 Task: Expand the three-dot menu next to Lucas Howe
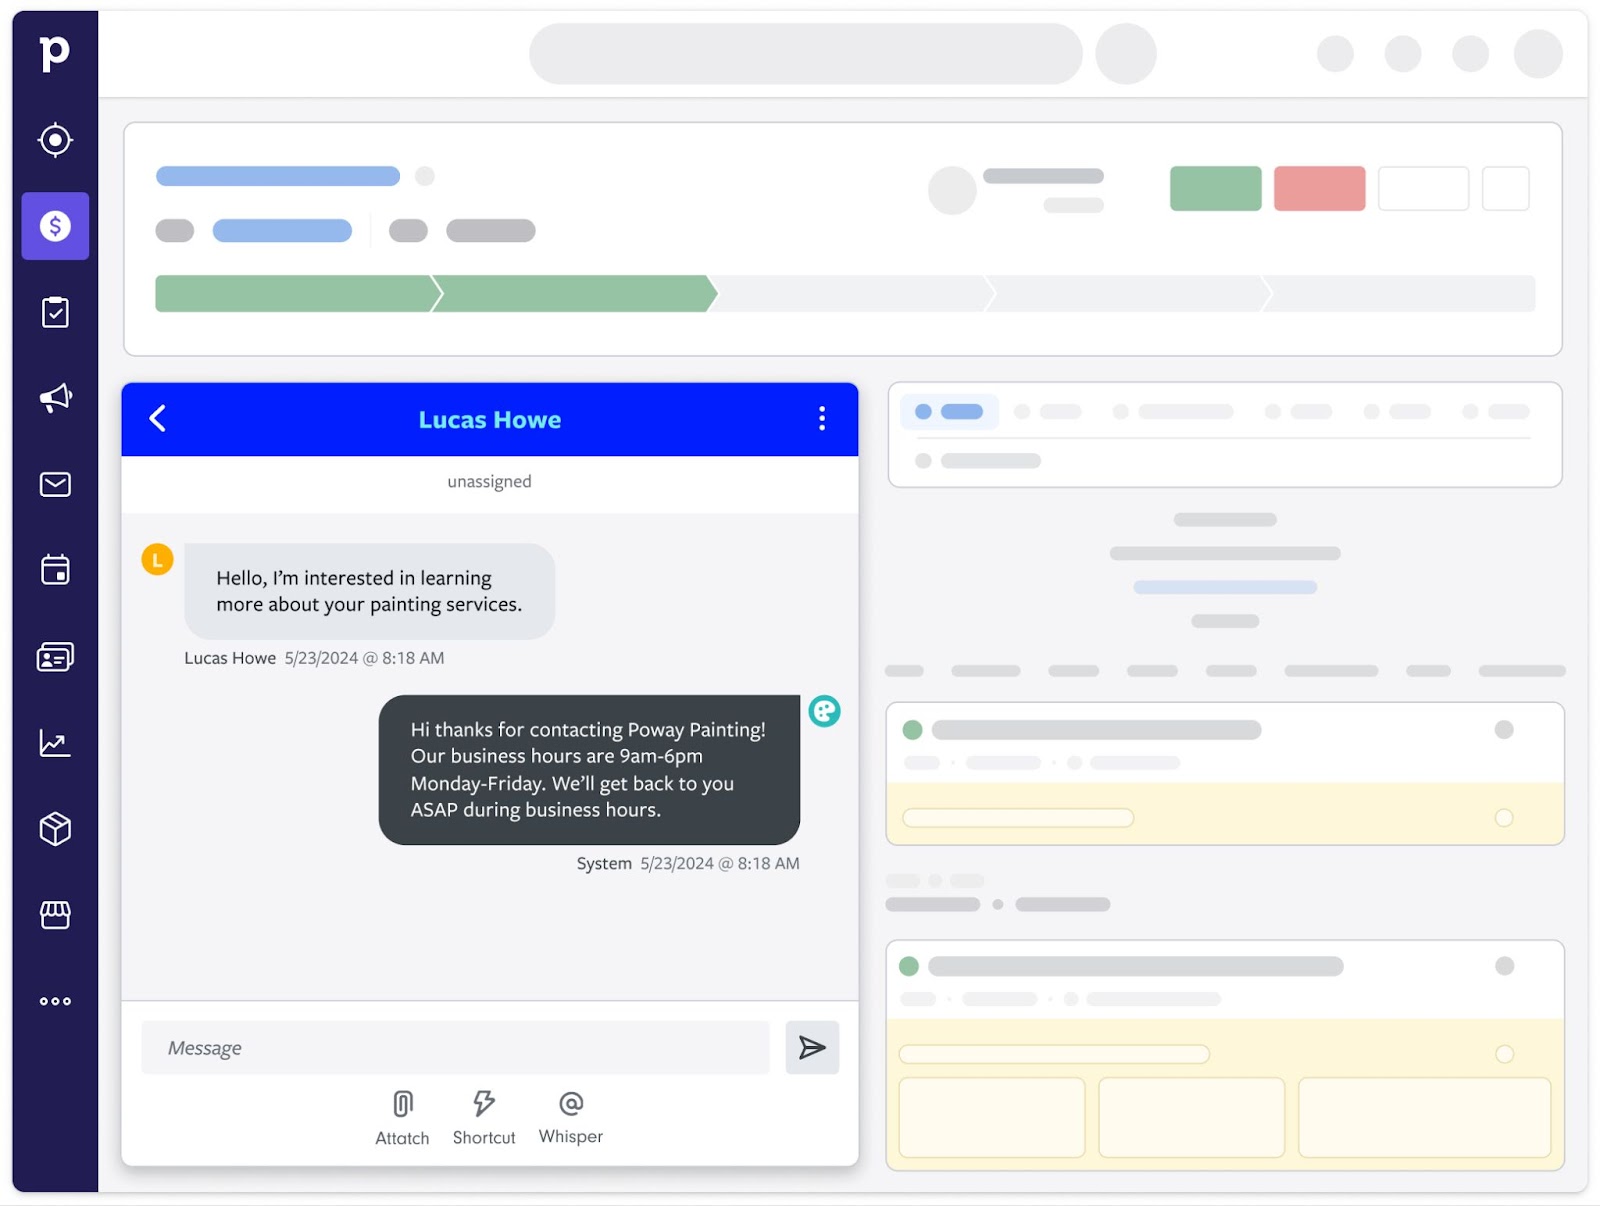pos(822,419)
